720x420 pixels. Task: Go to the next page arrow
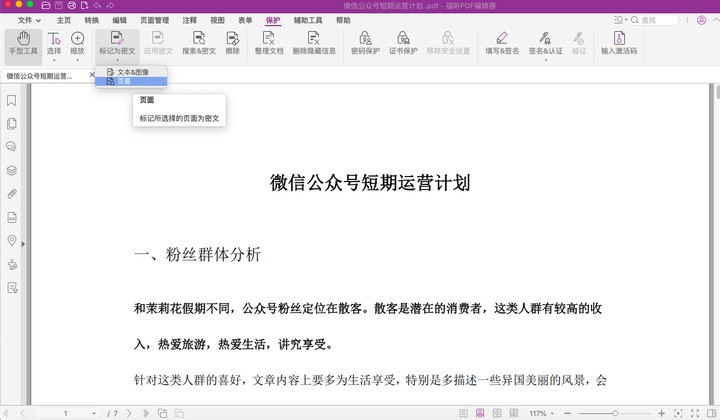click(x=129, y=413)
